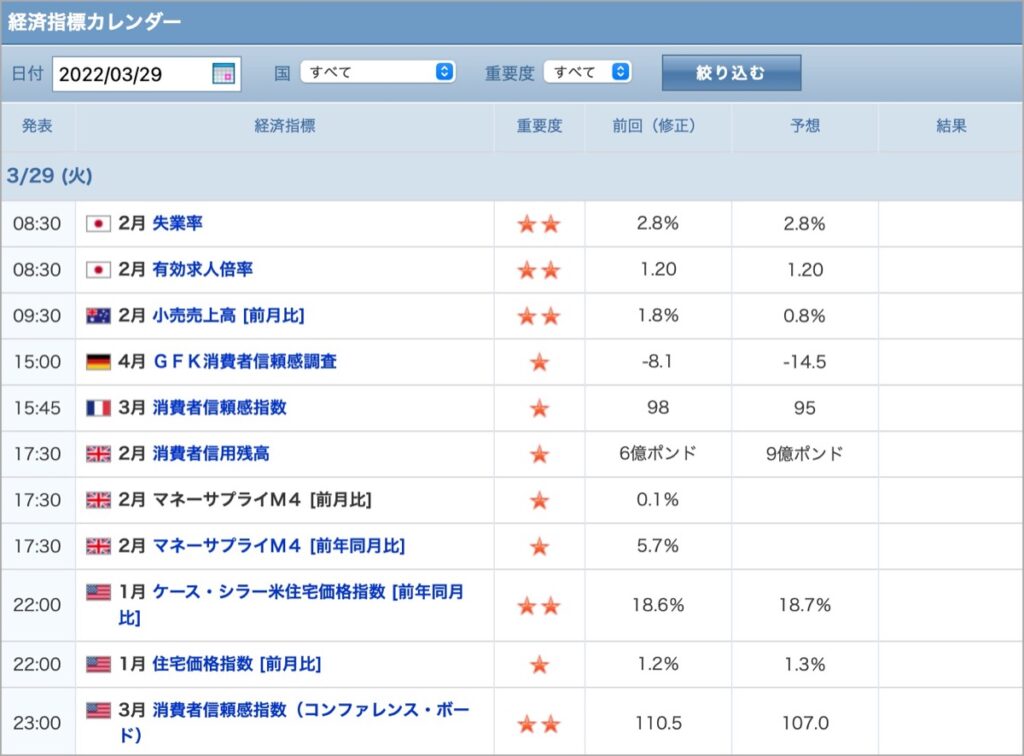
Task: Click the 絞り込む filter button
Action: pos(731,72)
